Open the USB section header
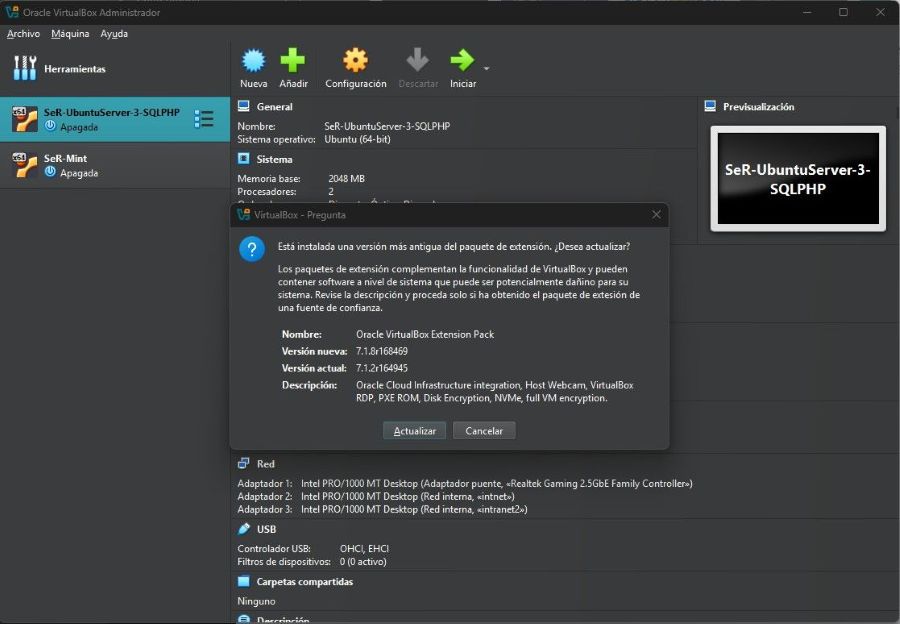 point(266,529)
